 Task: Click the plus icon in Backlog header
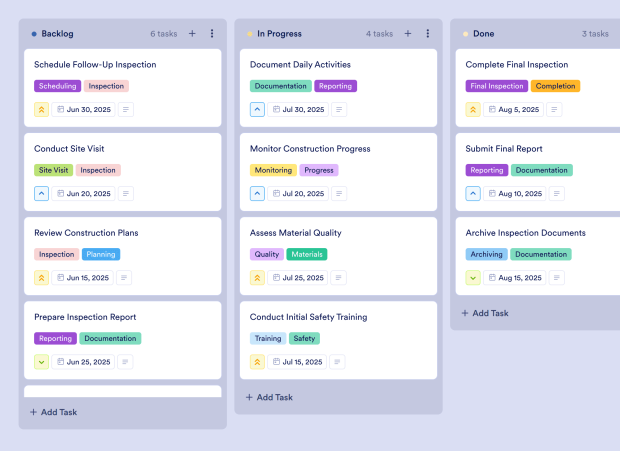pyautogui.click(x=192, y=34)
